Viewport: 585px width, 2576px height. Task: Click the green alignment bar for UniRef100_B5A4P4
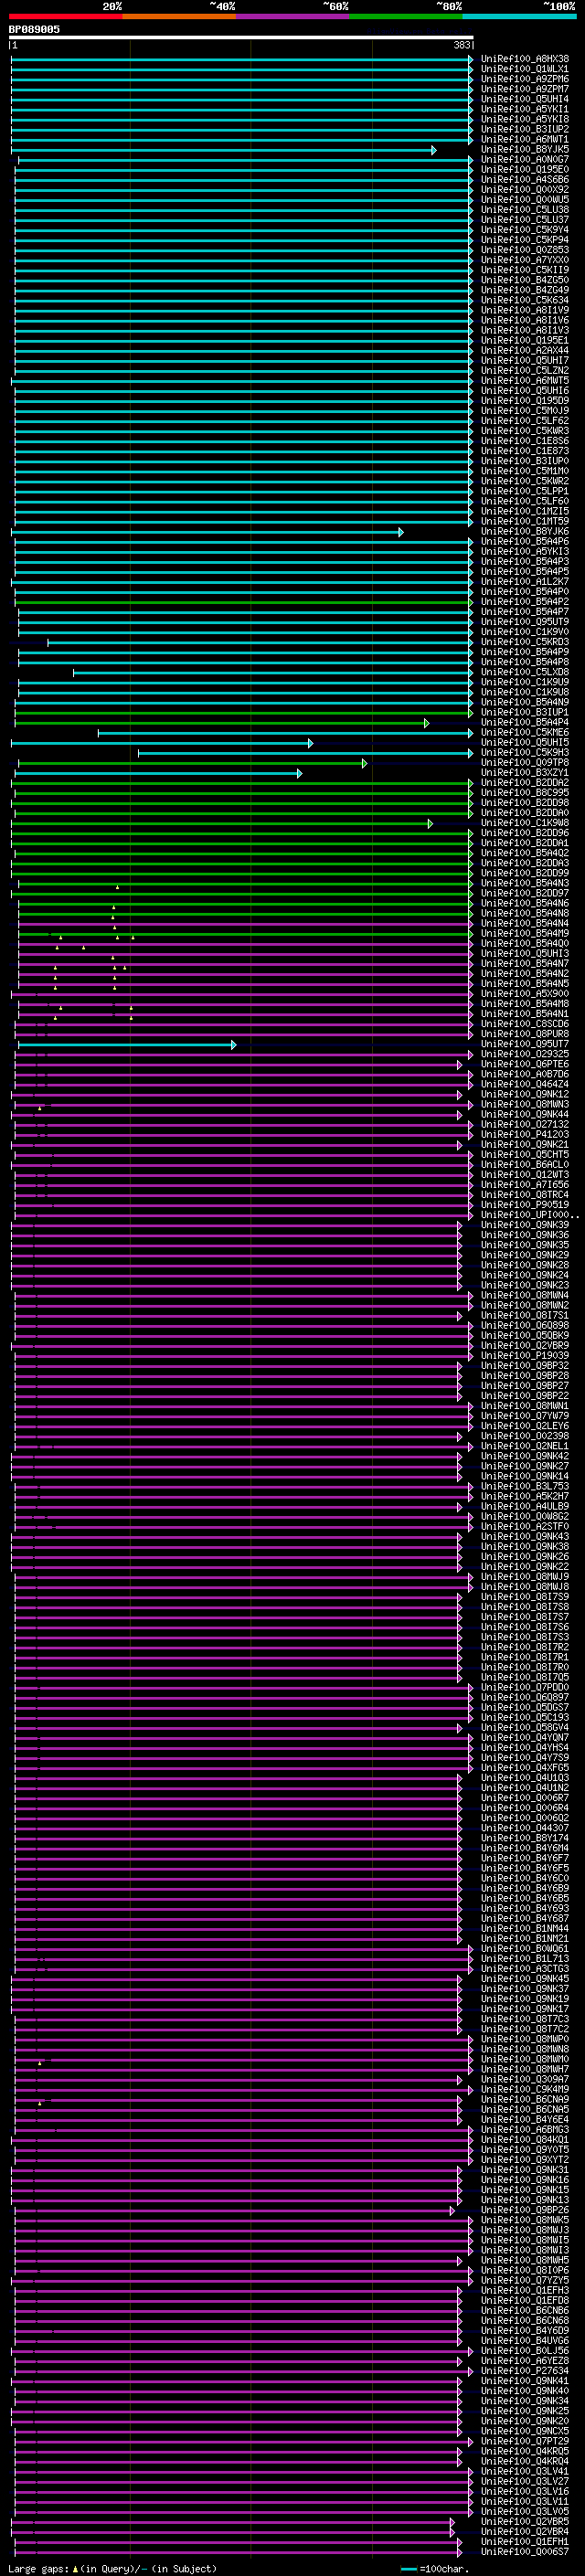(222, 723)
